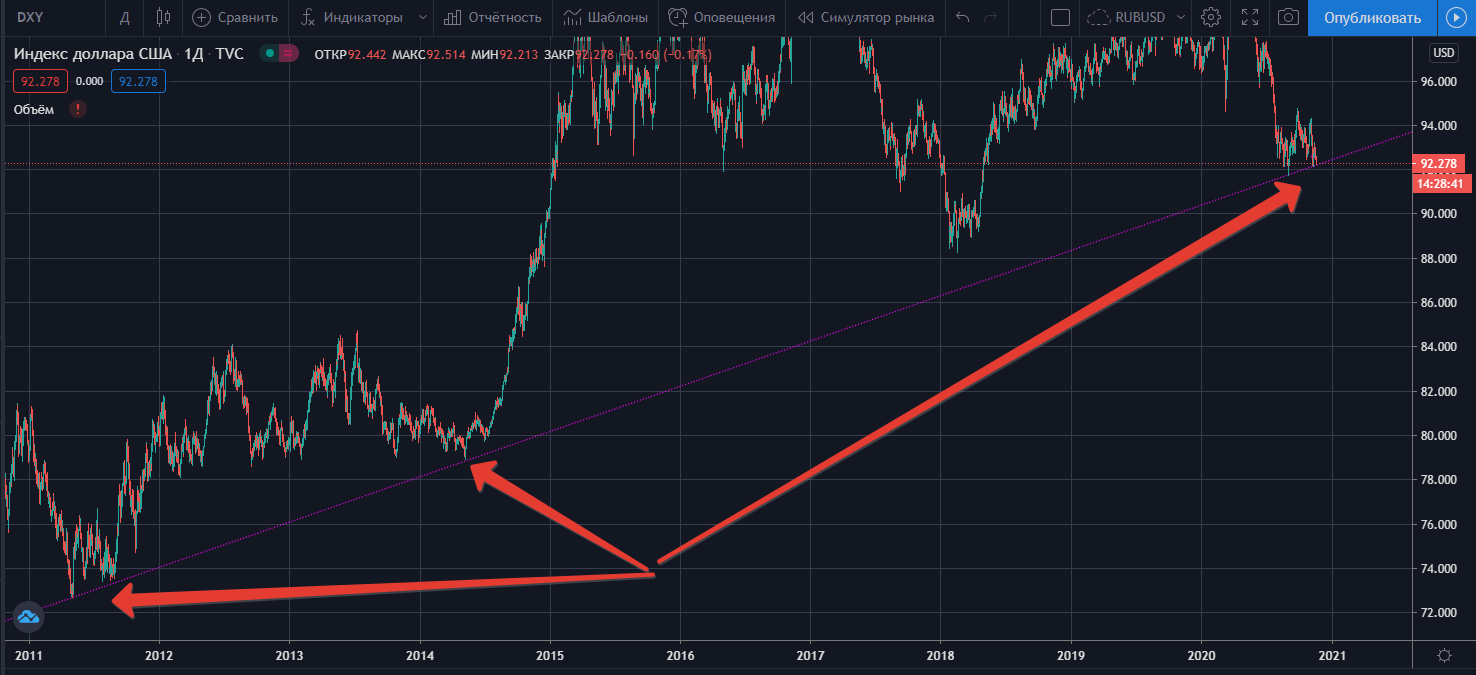Select the layout square icon

point(1061,17)
